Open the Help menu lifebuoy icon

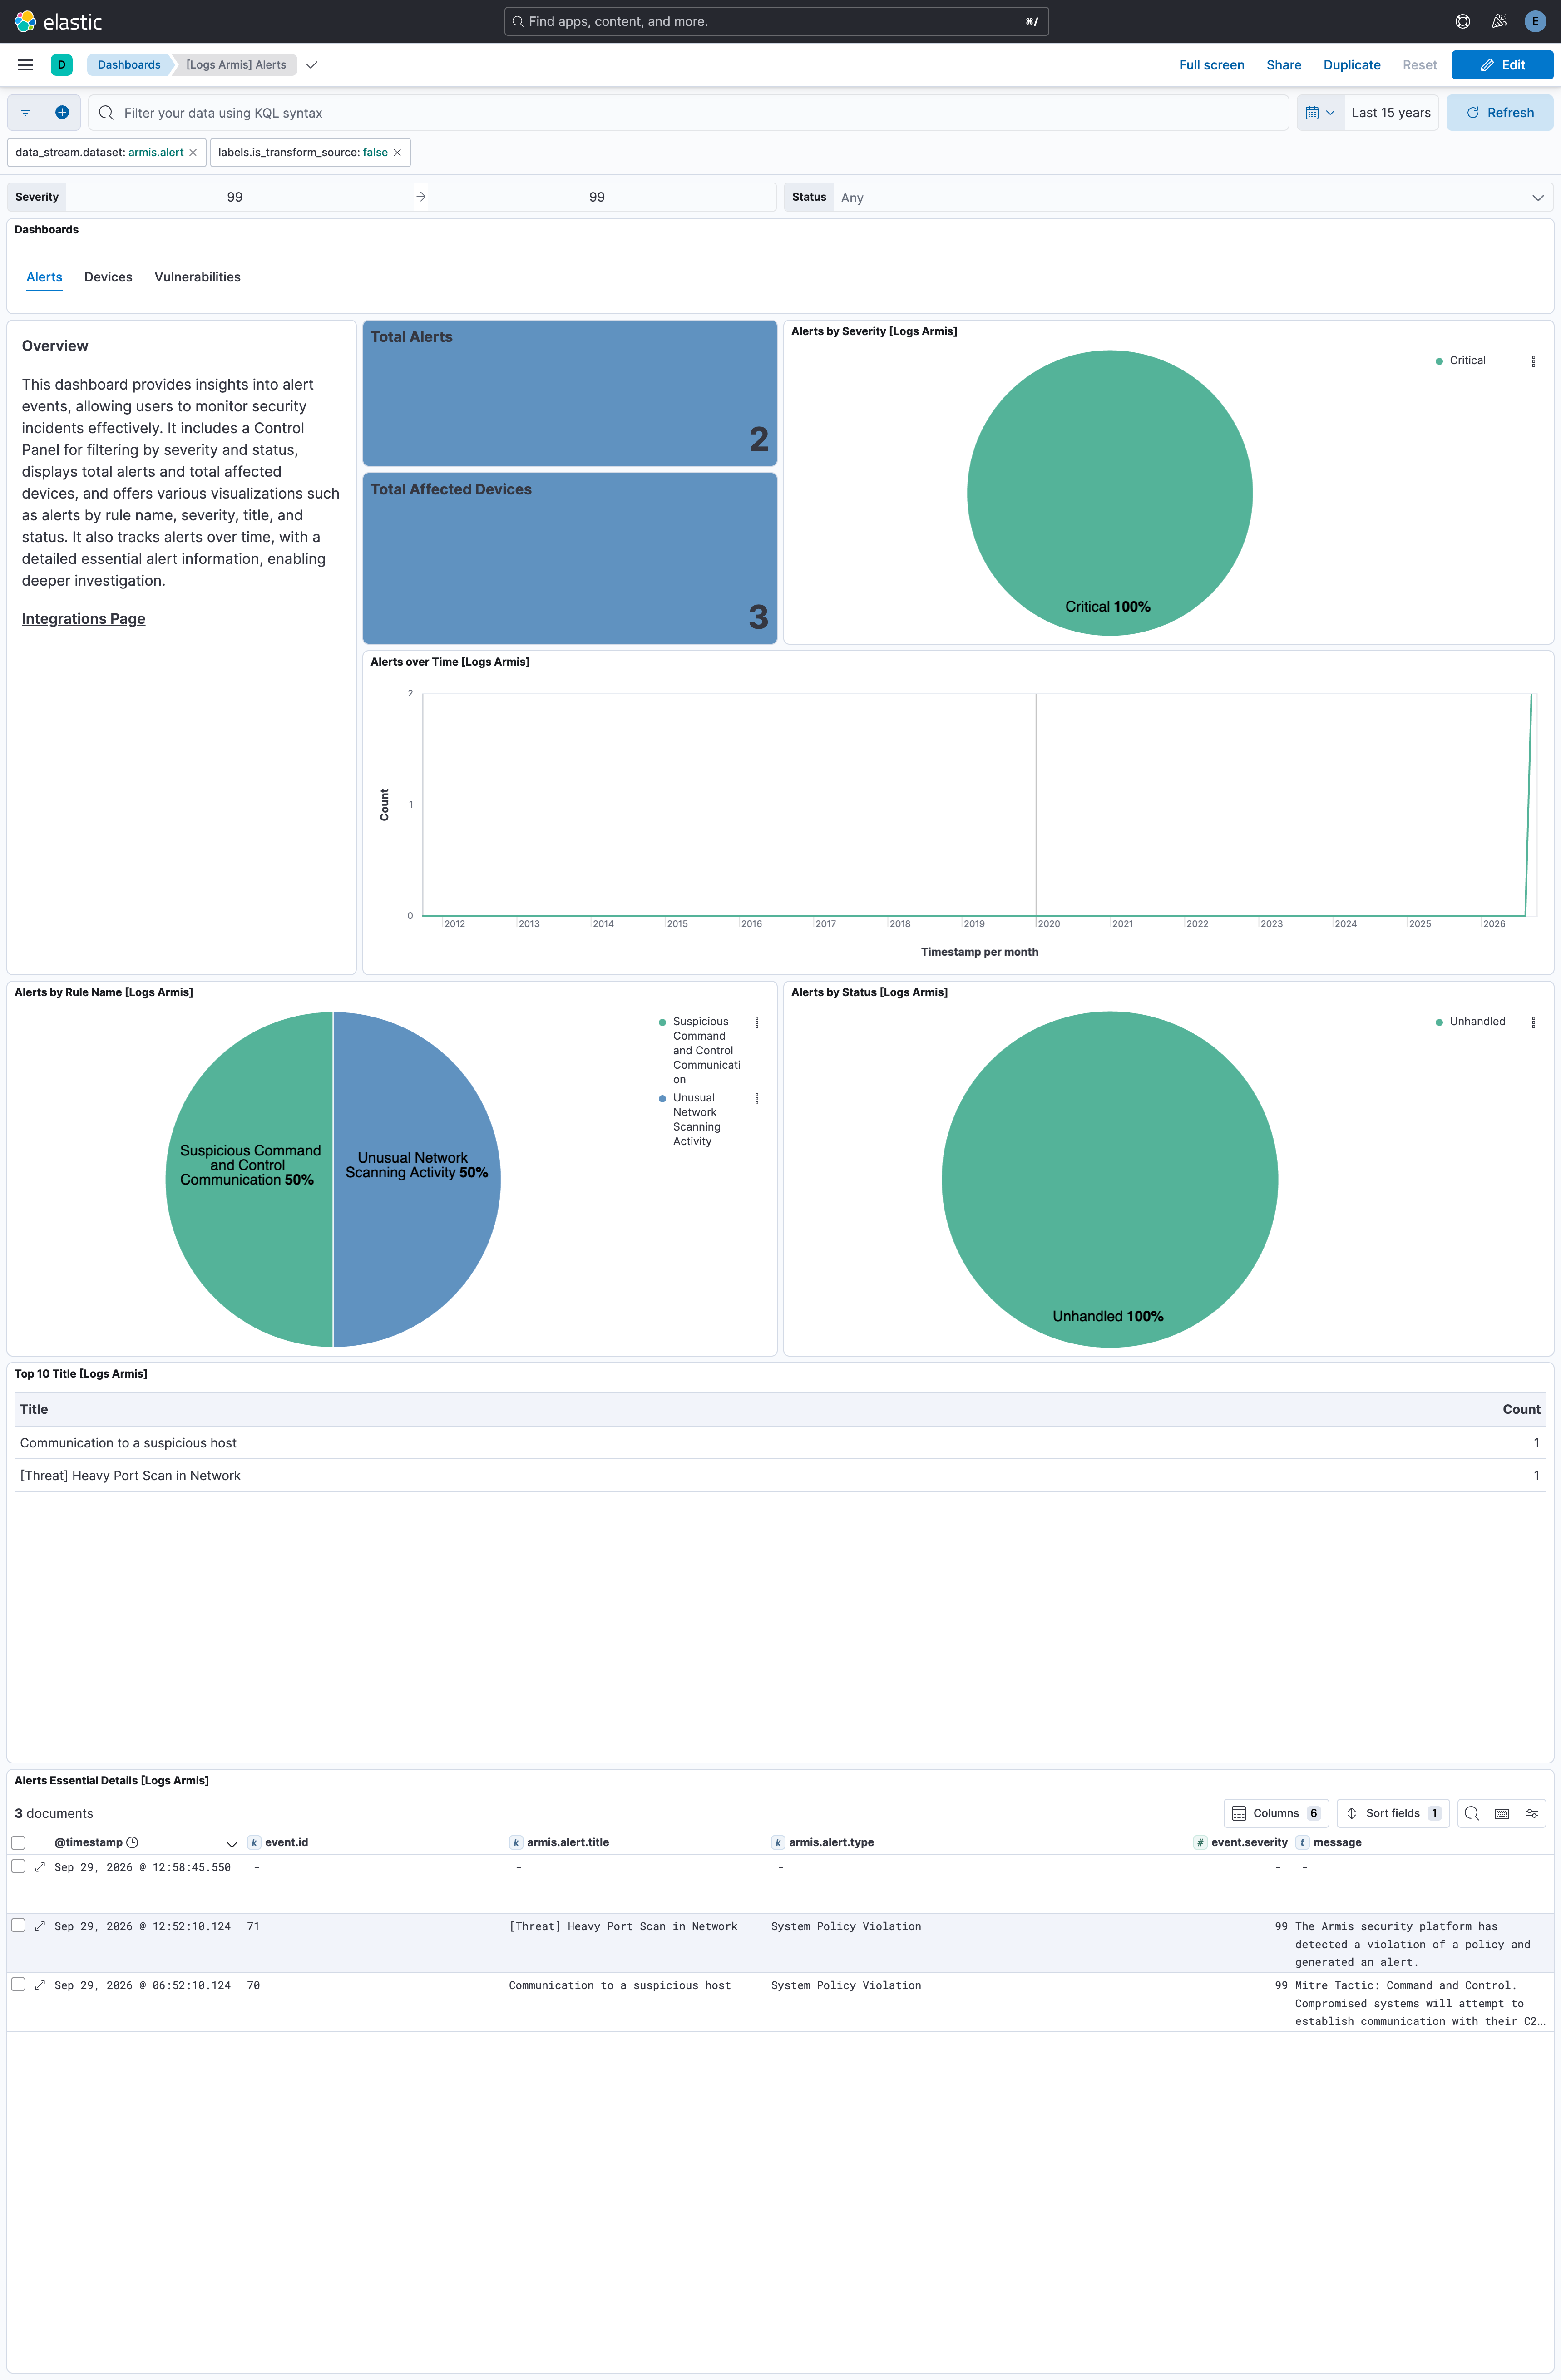pos(1462,21)
